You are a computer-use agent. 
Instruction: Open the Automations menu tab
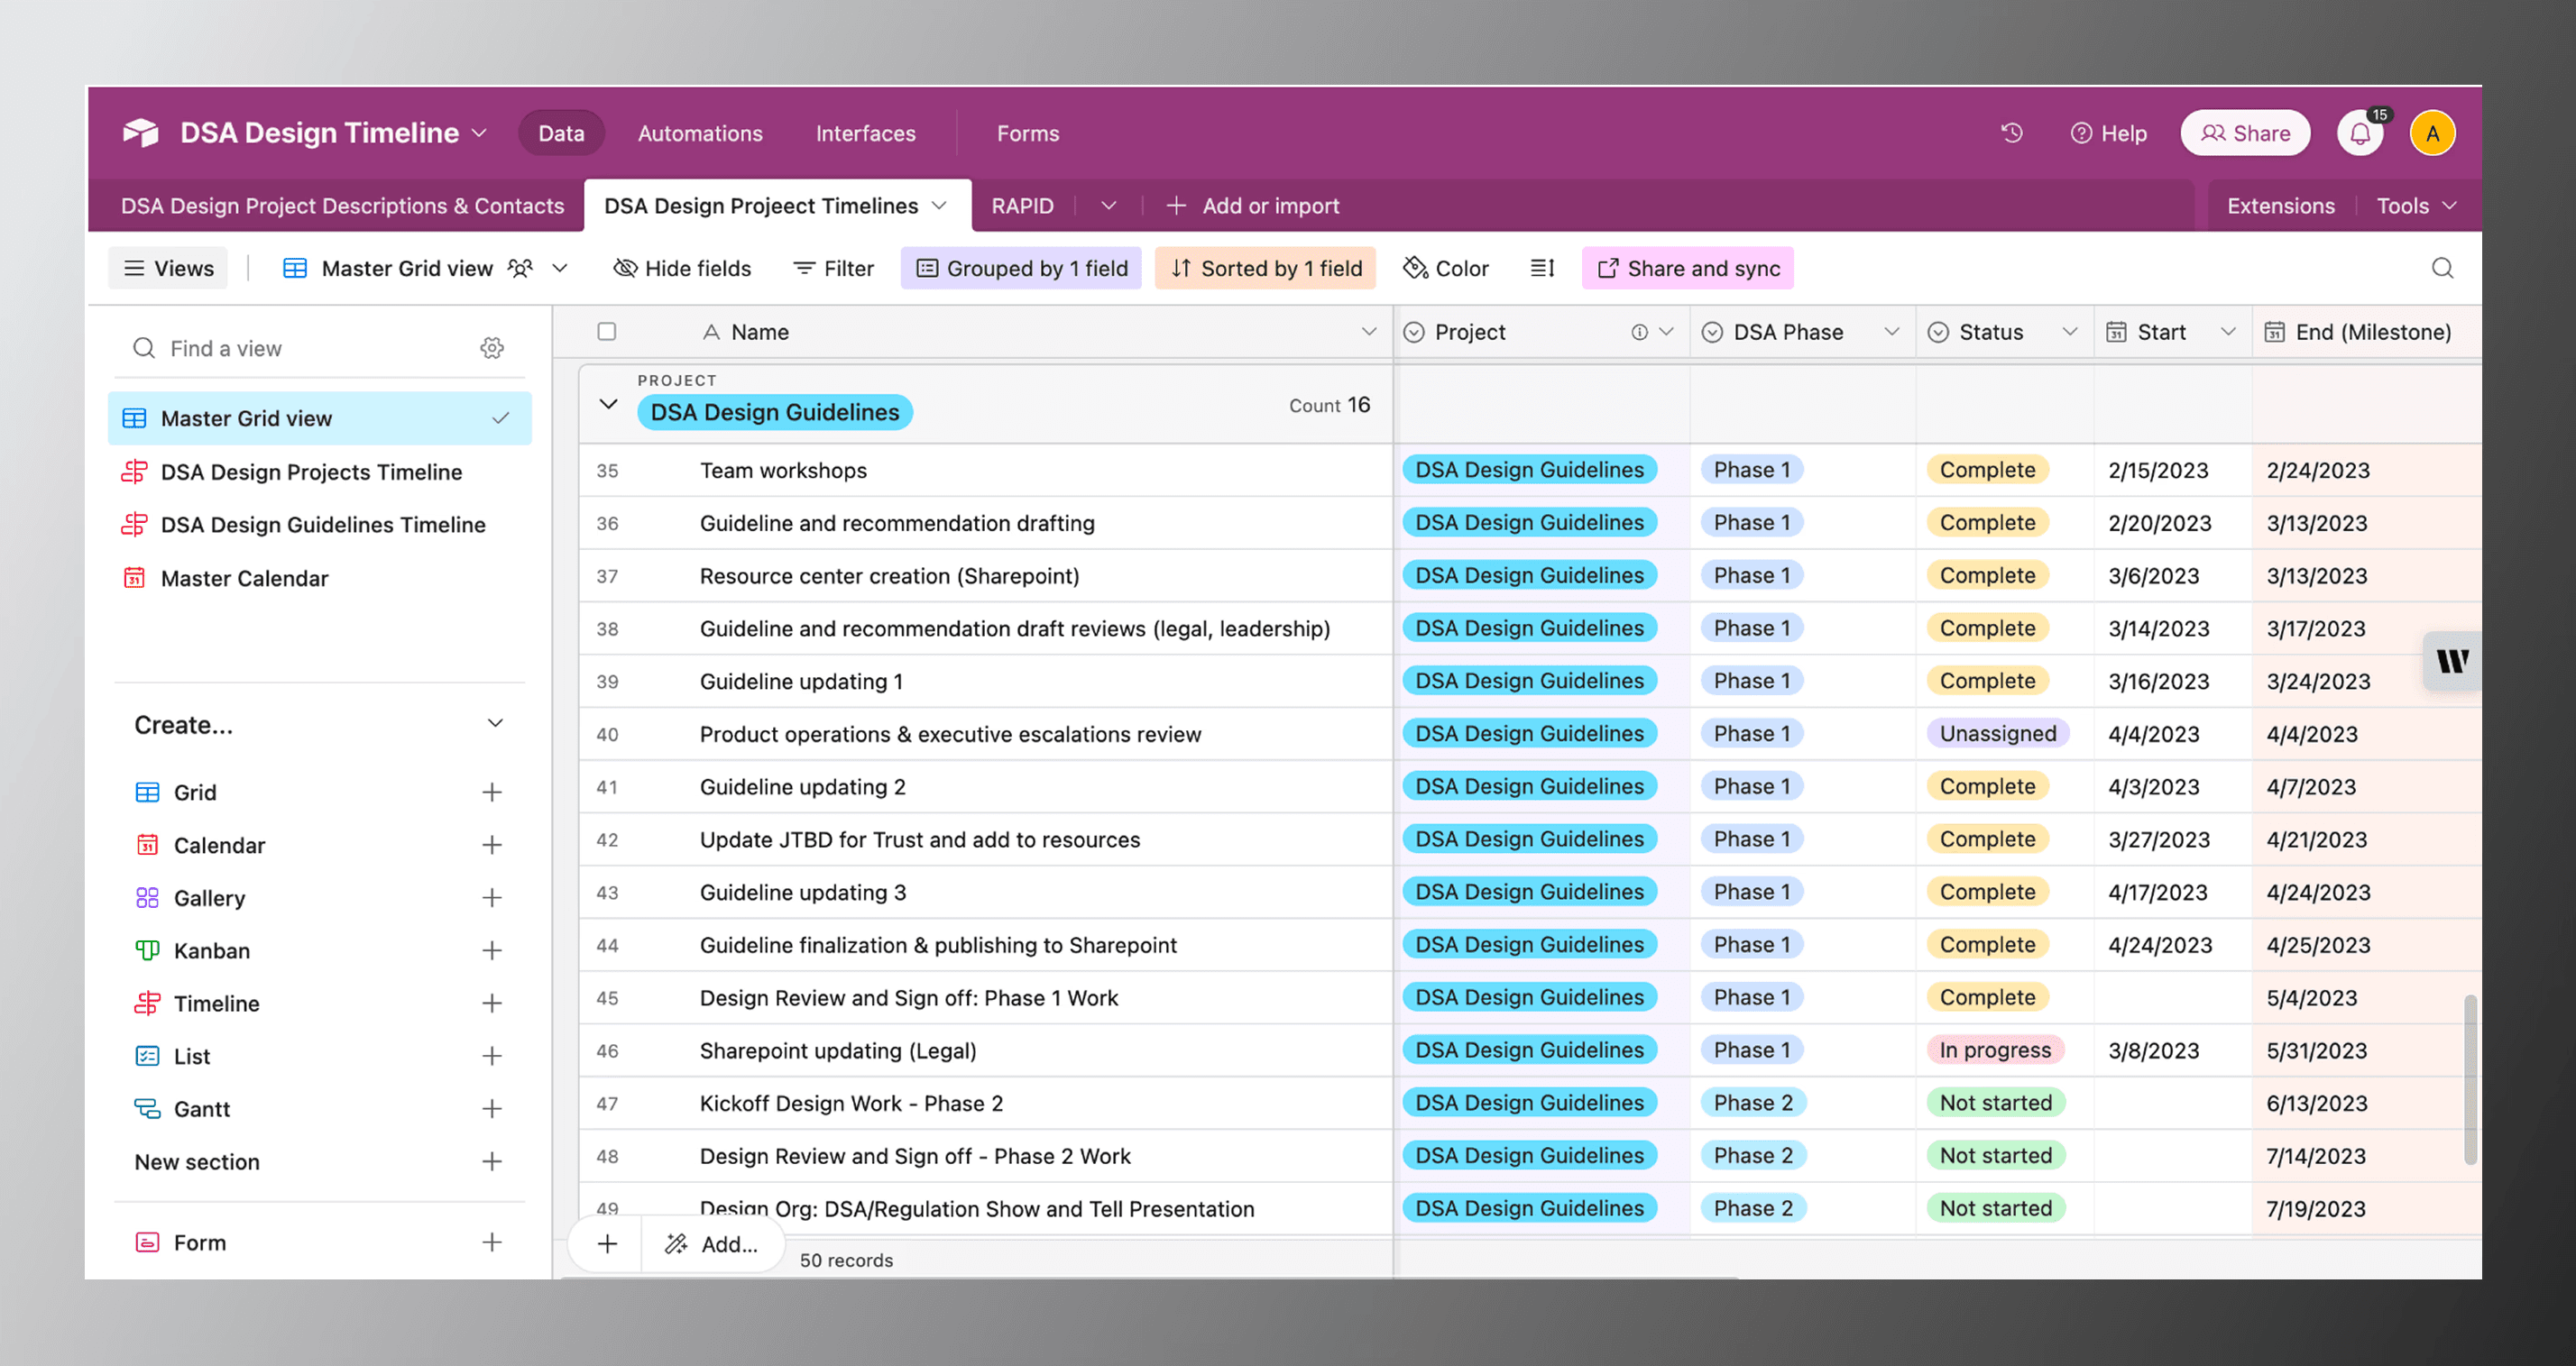[700, 133]
